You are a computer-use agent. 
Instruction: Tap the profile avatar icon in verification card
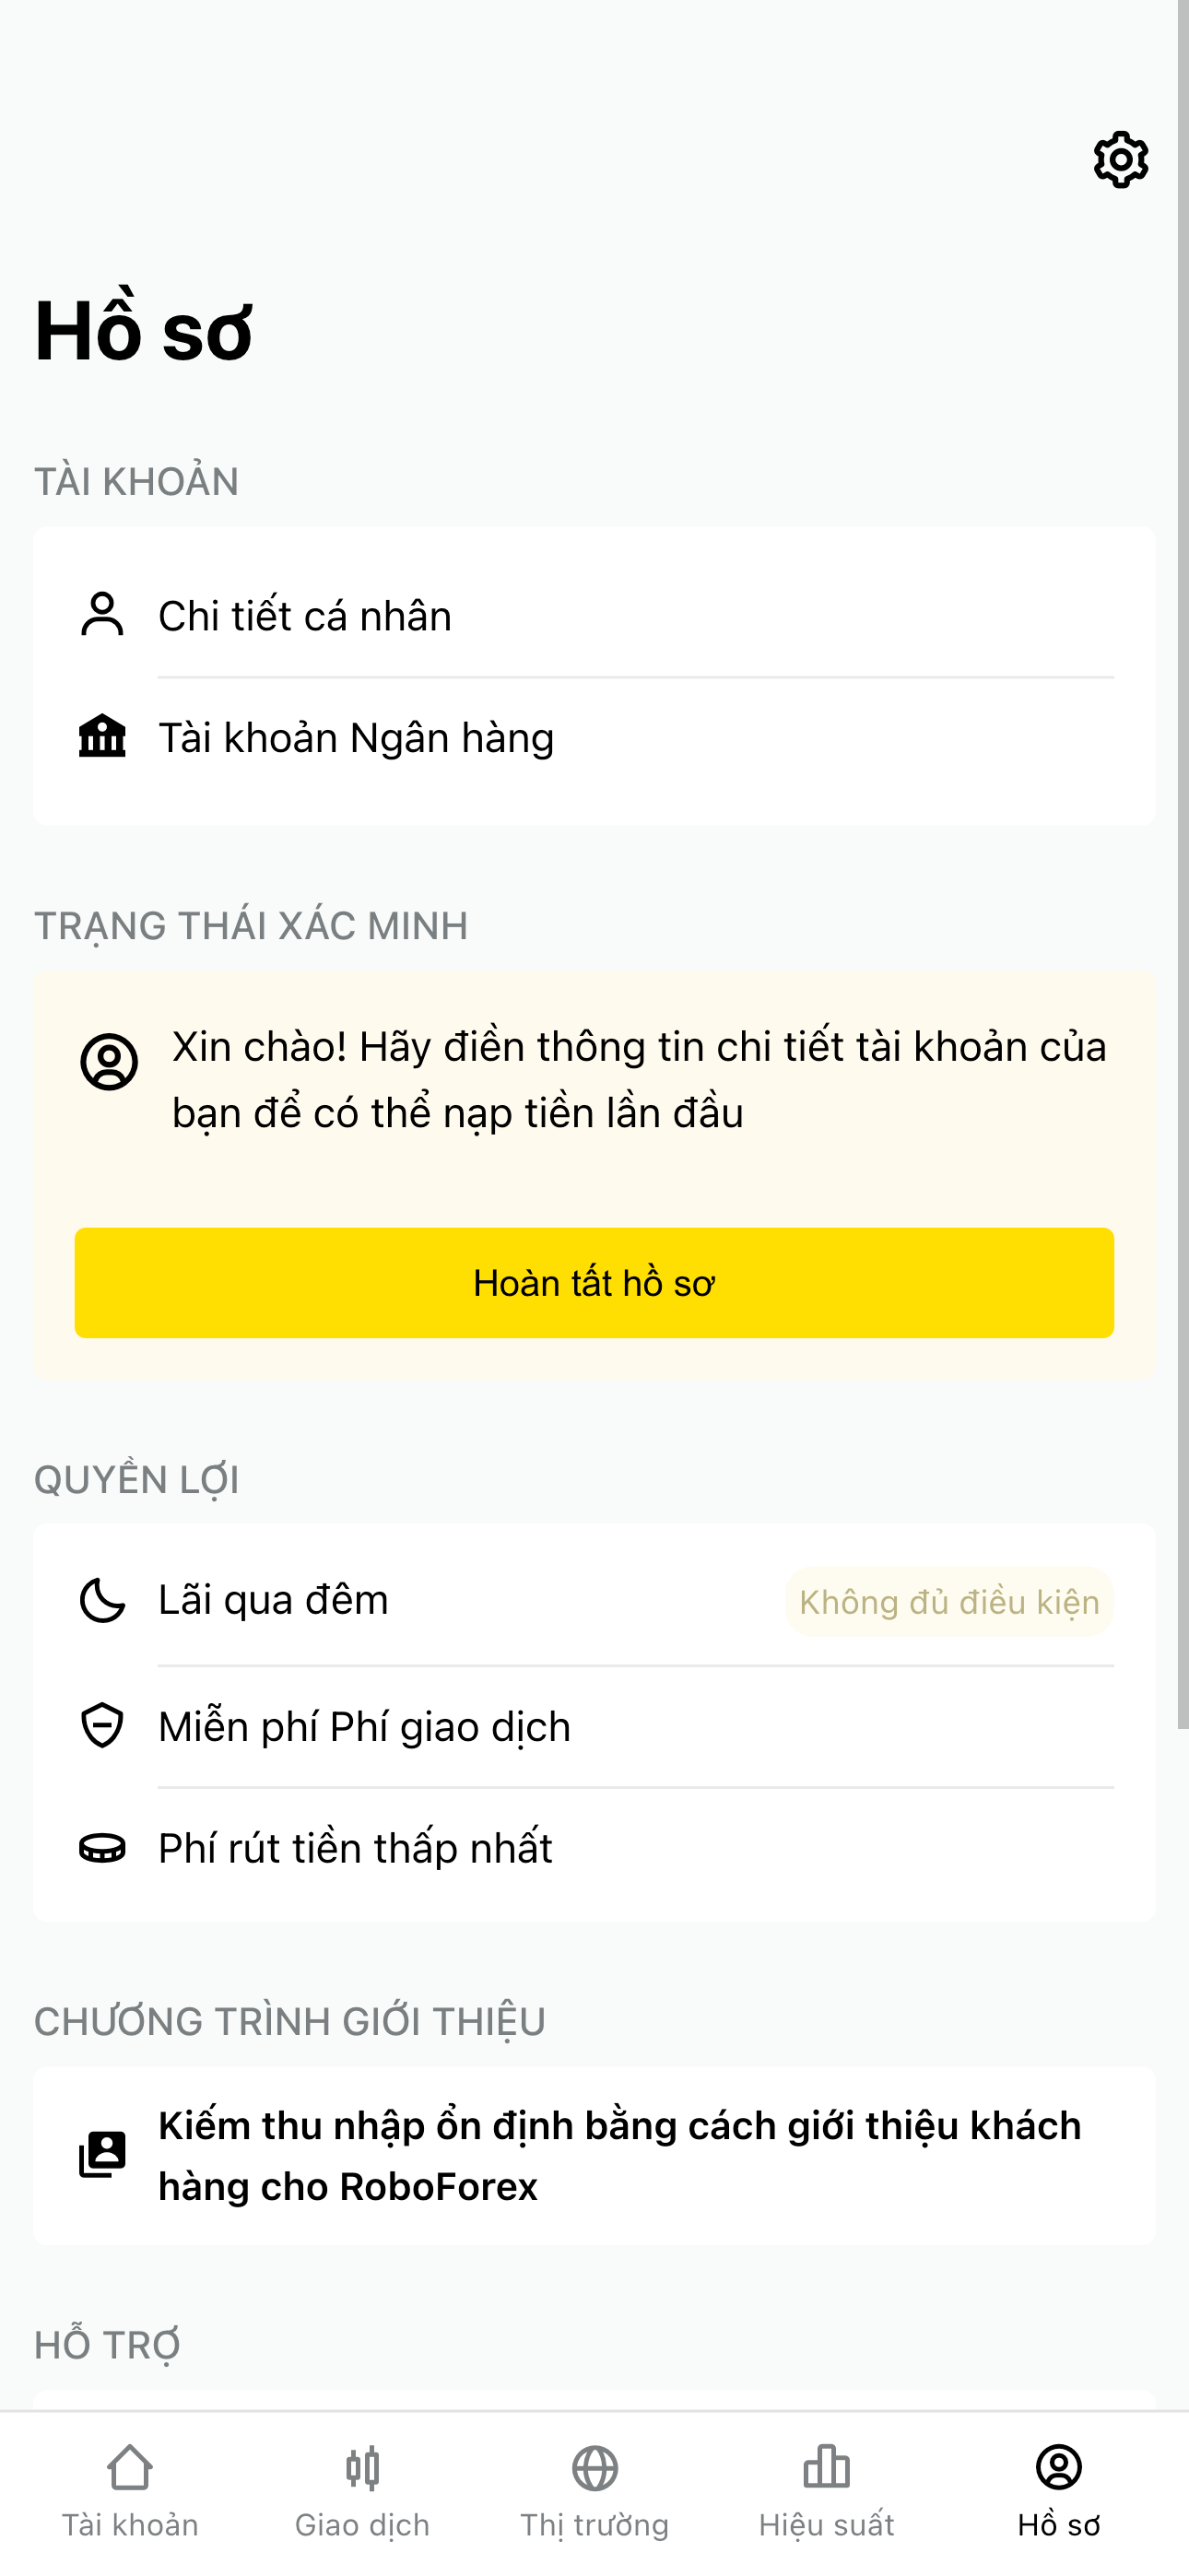click(x=109, y=1061)
